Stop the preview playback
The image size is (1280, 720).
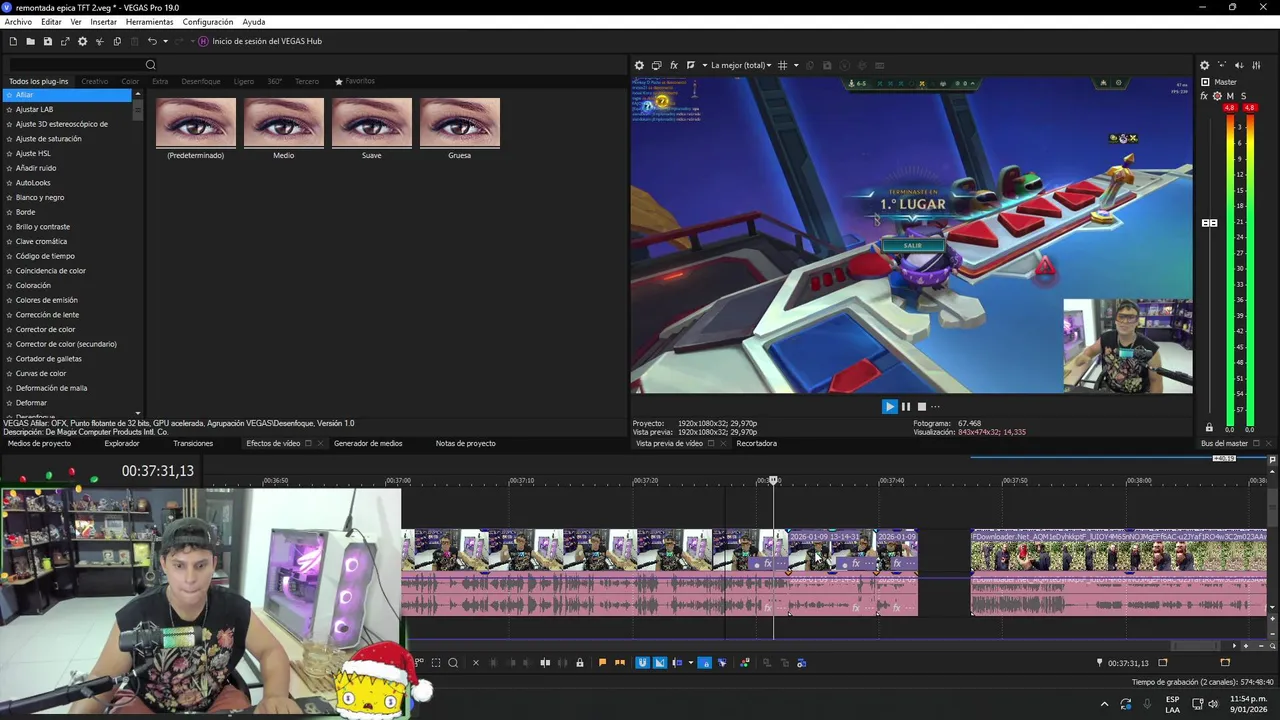[922, 406]
